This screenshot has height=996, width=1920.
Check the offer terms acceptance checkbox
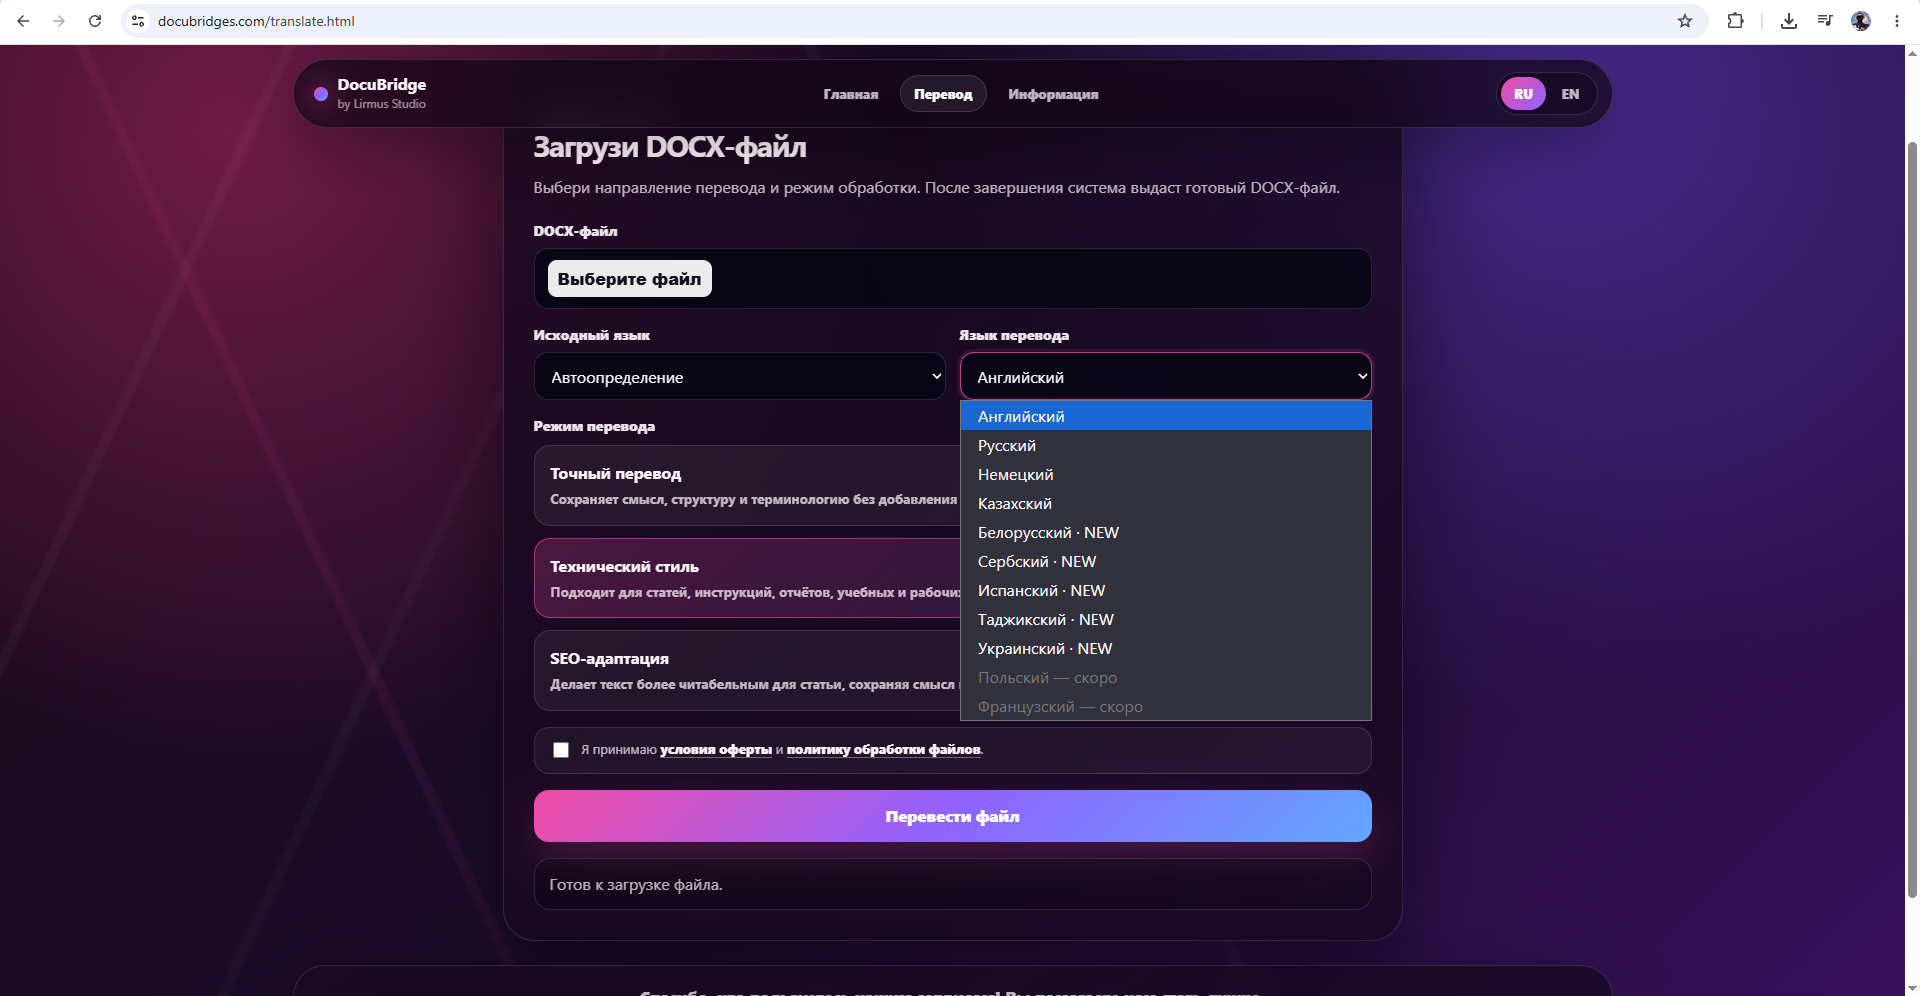point(561,750)
